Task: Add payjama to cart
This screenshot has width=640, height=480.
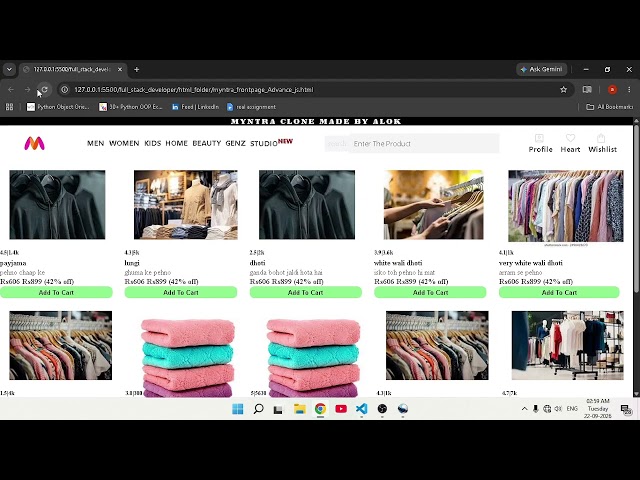Action: point(56,292)
